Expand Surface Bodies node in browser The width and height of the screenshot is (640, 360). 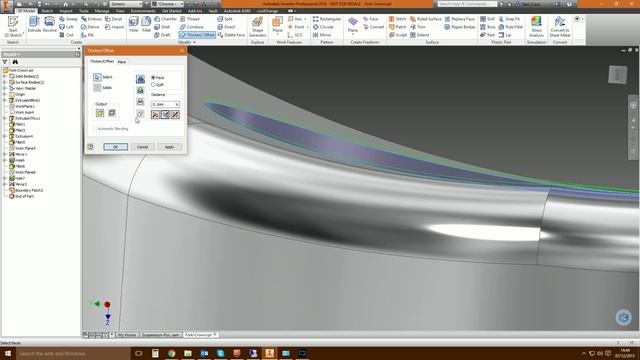[5, 82]
